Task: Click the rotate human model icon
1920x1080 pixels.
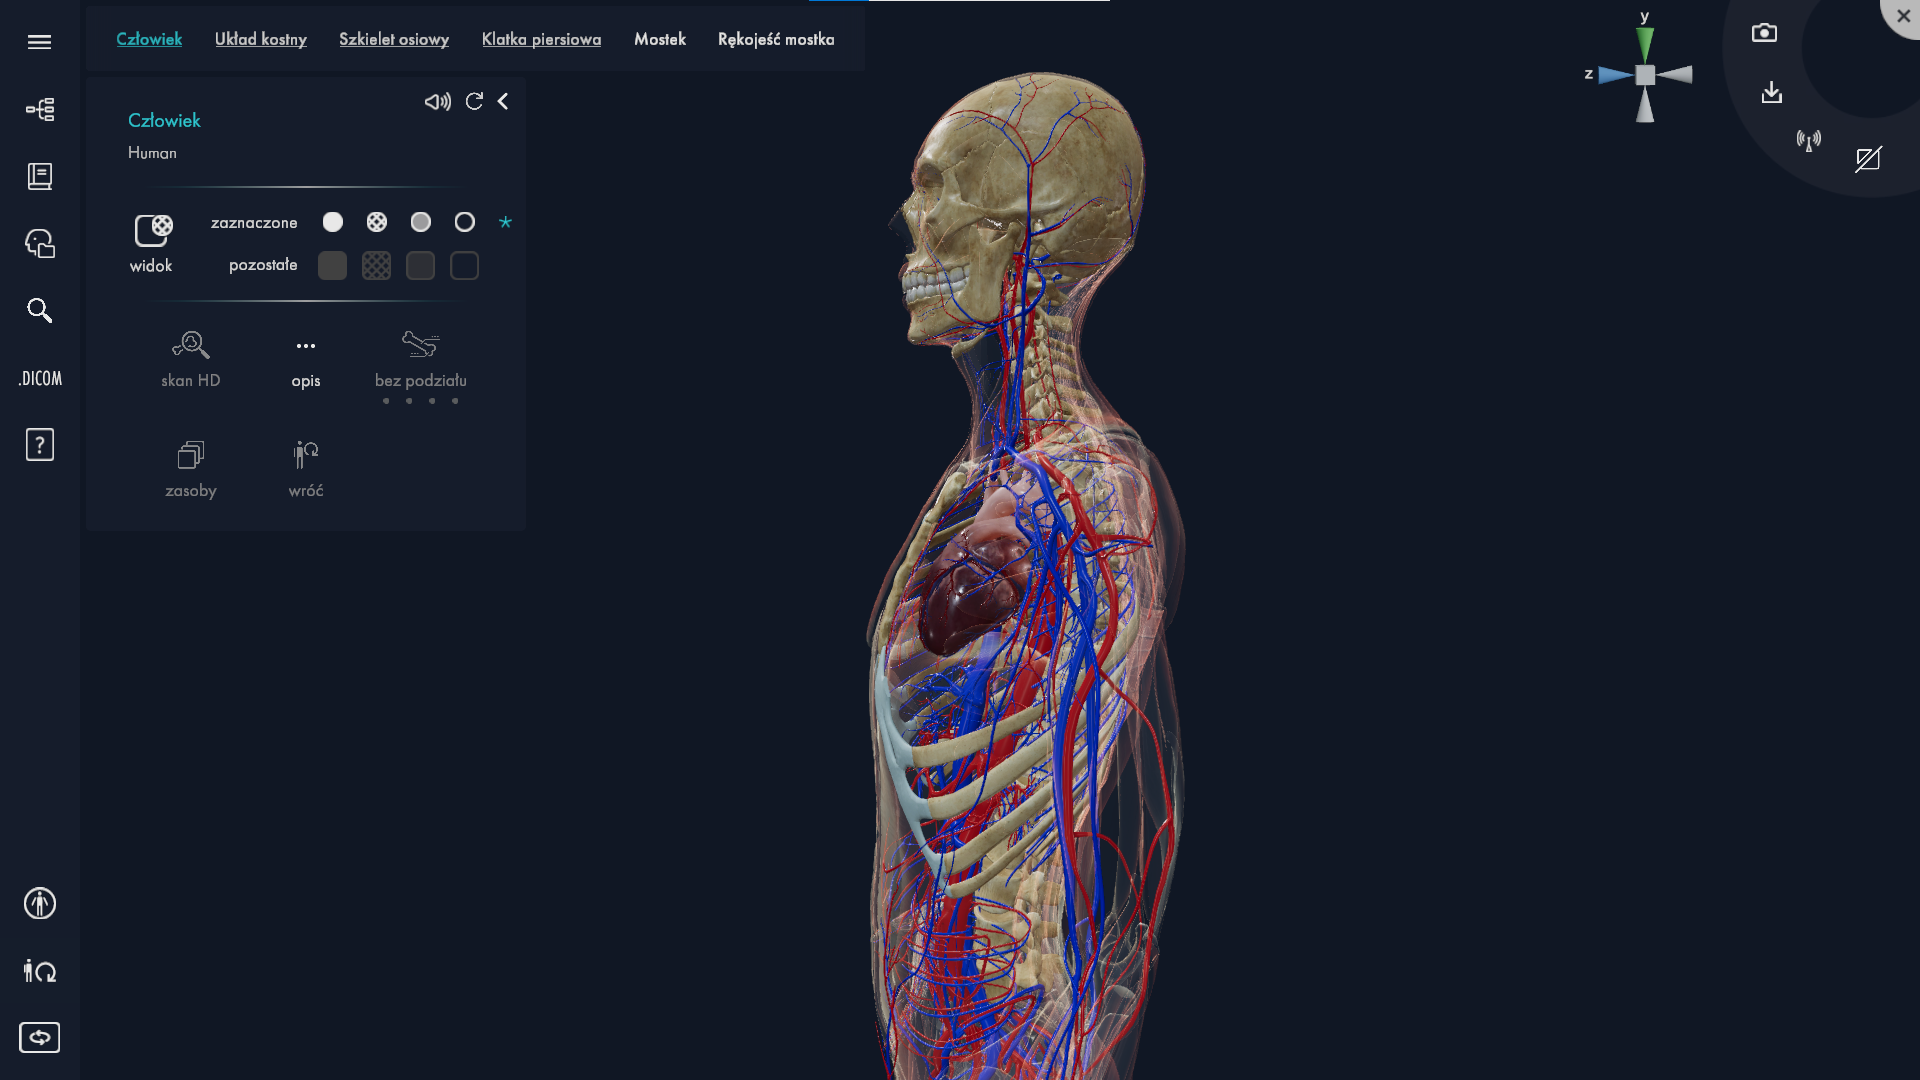Action: (39, 970)
